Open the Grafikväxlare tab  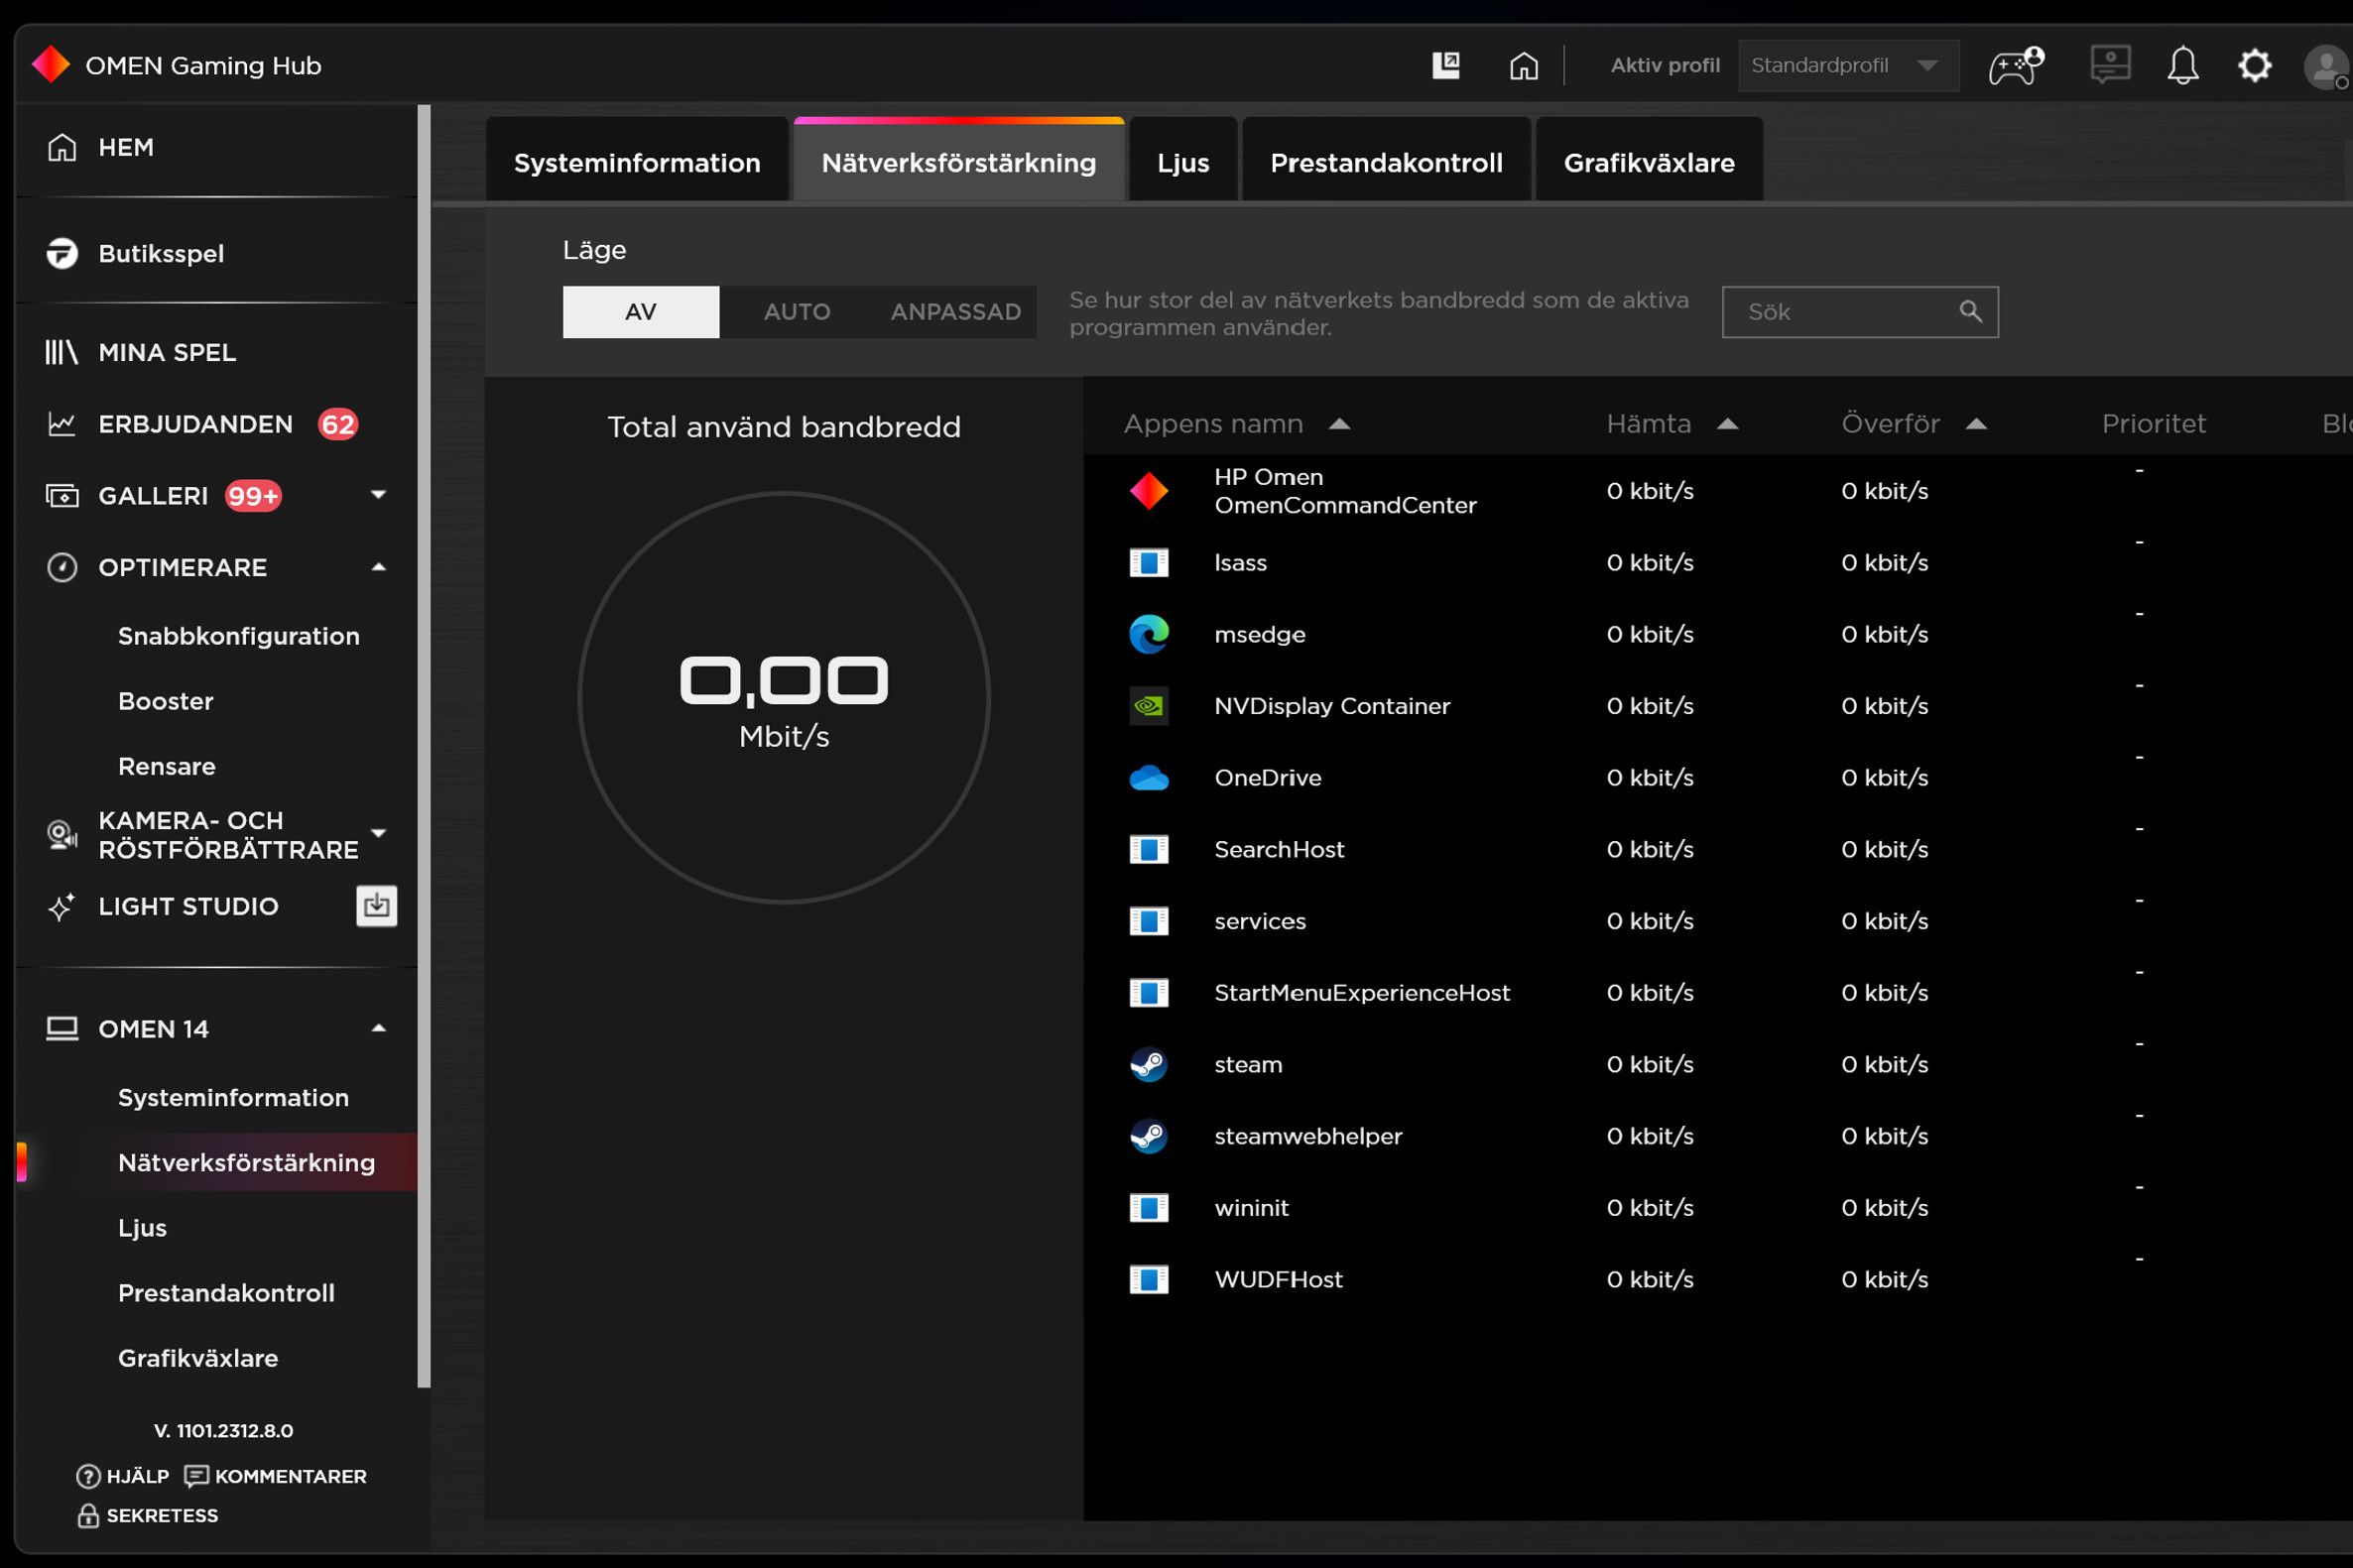[x=1648, y=163]
